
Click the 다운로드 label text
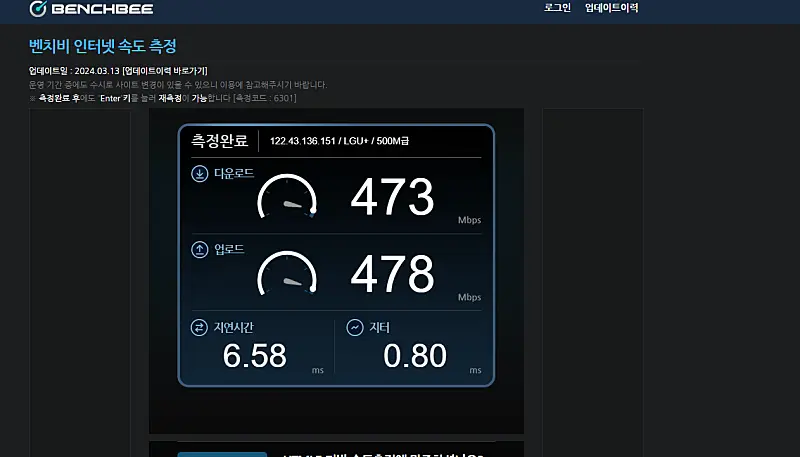[x=234, y=174]
